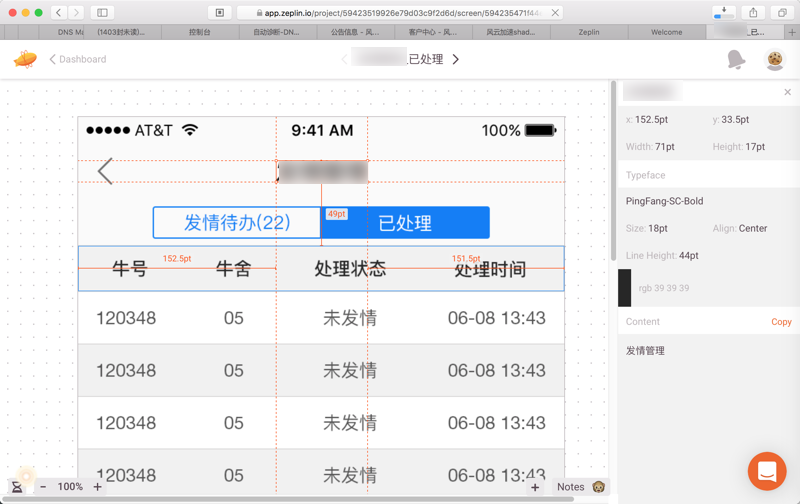Click the 发情管理 content text
The height and width of the screenshot is (504, 800).
645,351
